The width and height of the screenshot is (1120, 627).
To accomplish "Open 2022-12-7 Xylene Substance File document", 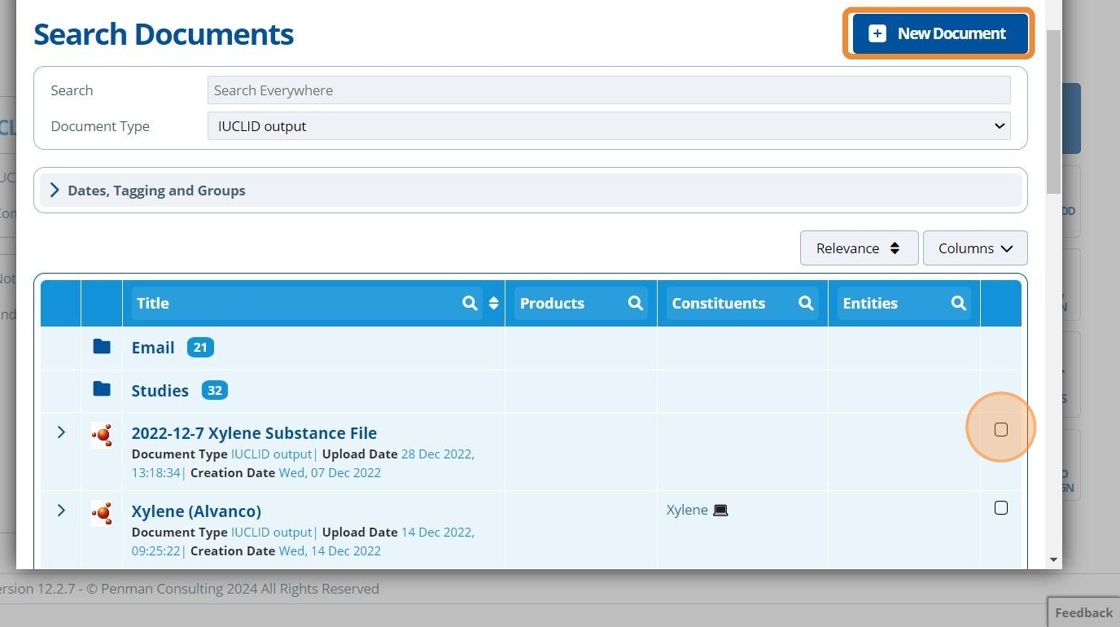I will point(254,433).
